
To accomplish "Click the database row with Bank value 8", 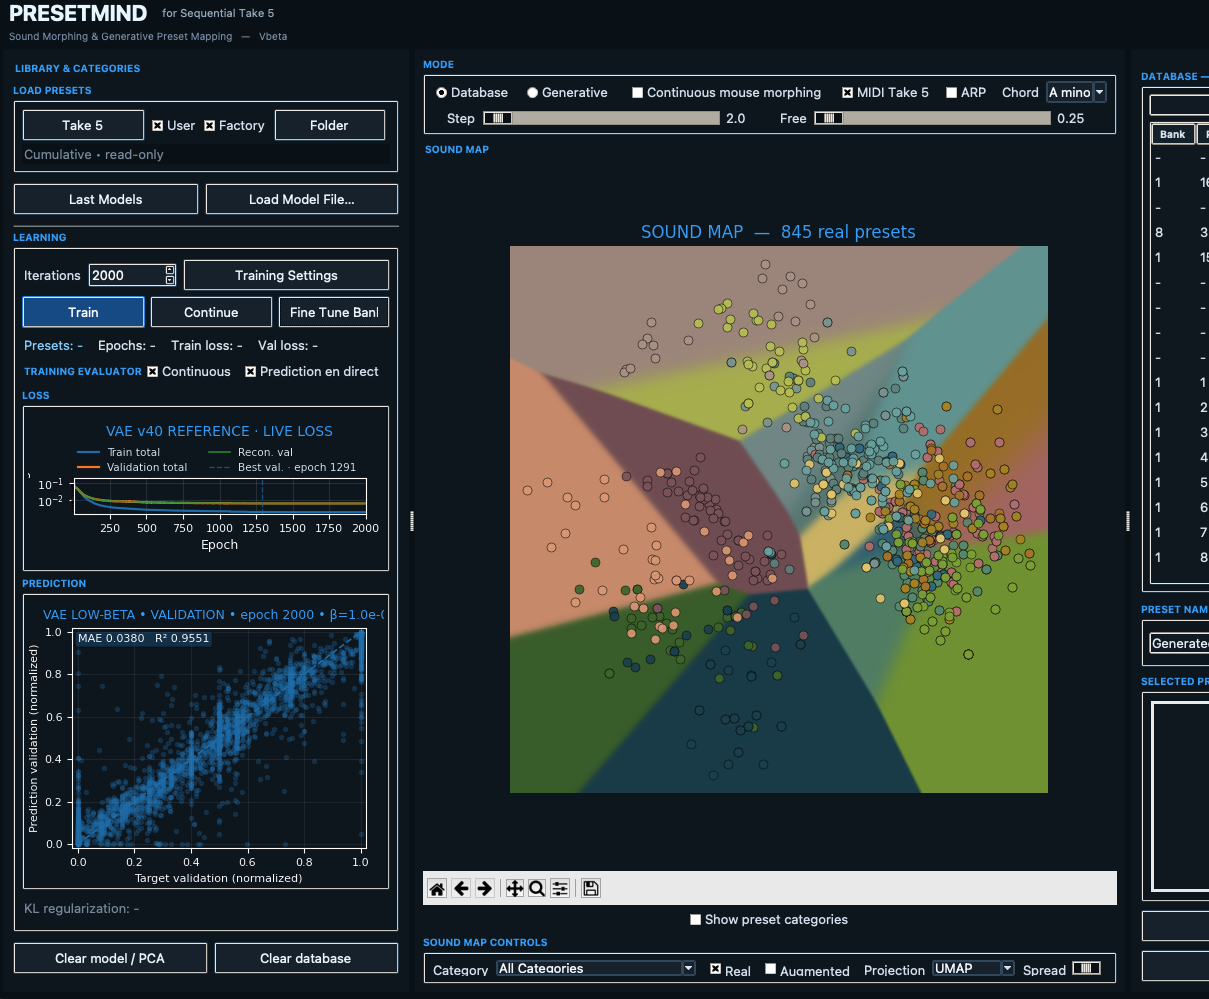I will coord(1180,232).
